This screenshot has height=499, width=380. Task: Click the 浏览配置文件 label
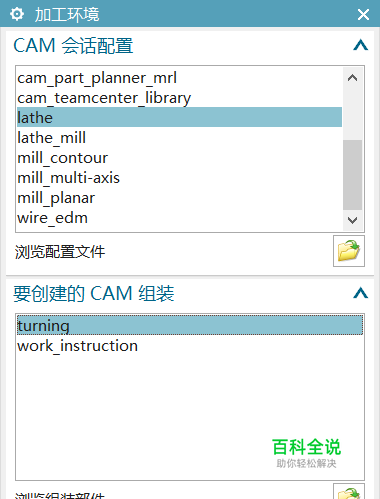pyautogui.click(x=60, y=252)
